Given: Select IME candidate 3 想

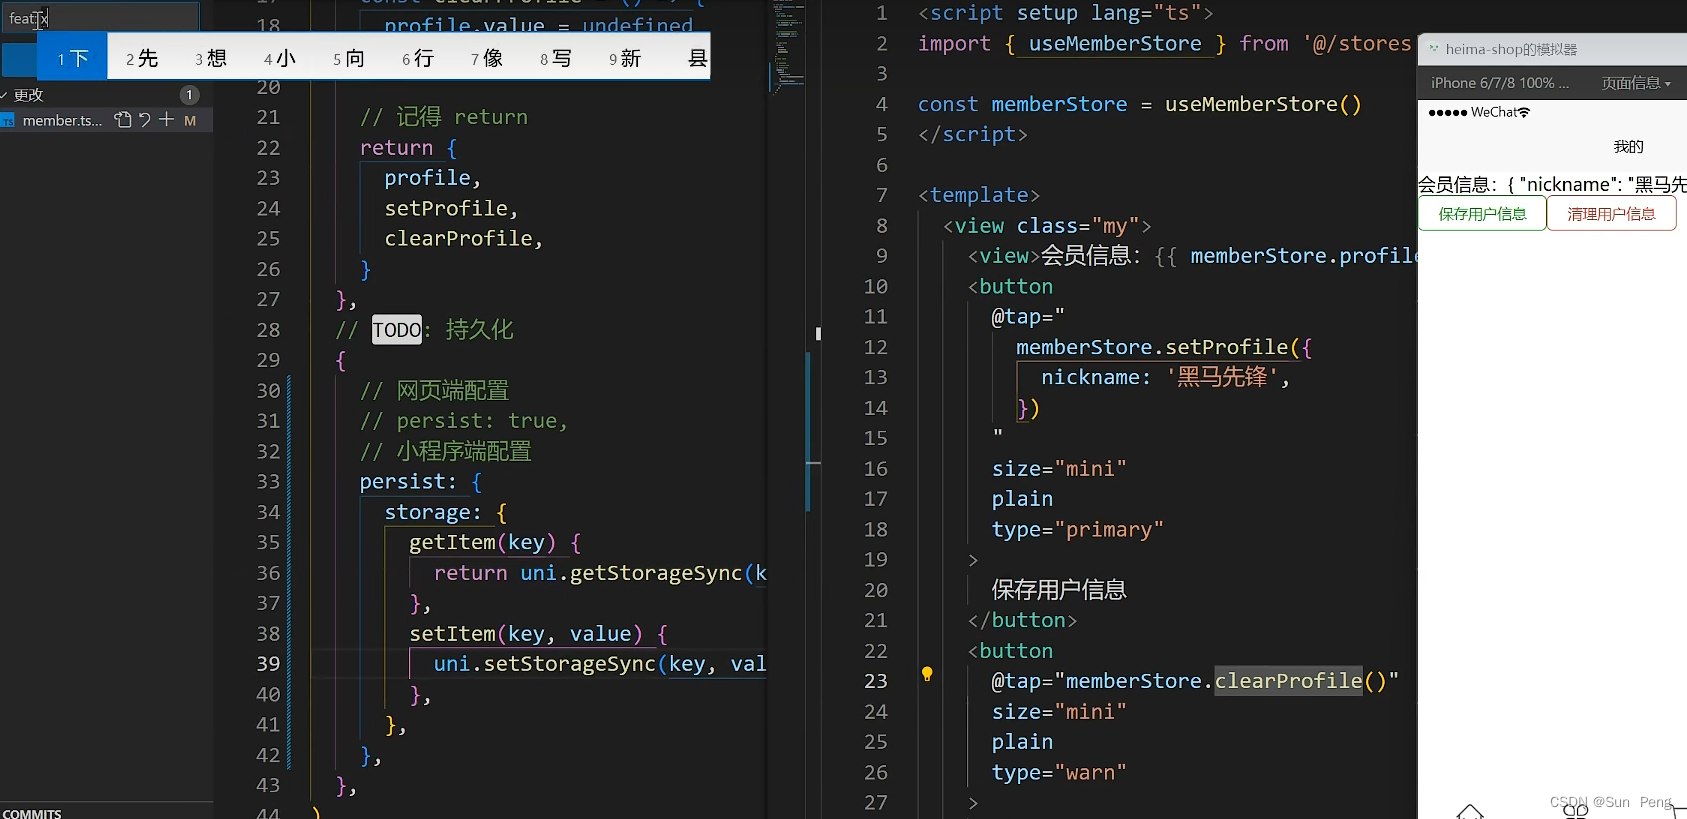Looking at the screenshot, I should point(210,58).
